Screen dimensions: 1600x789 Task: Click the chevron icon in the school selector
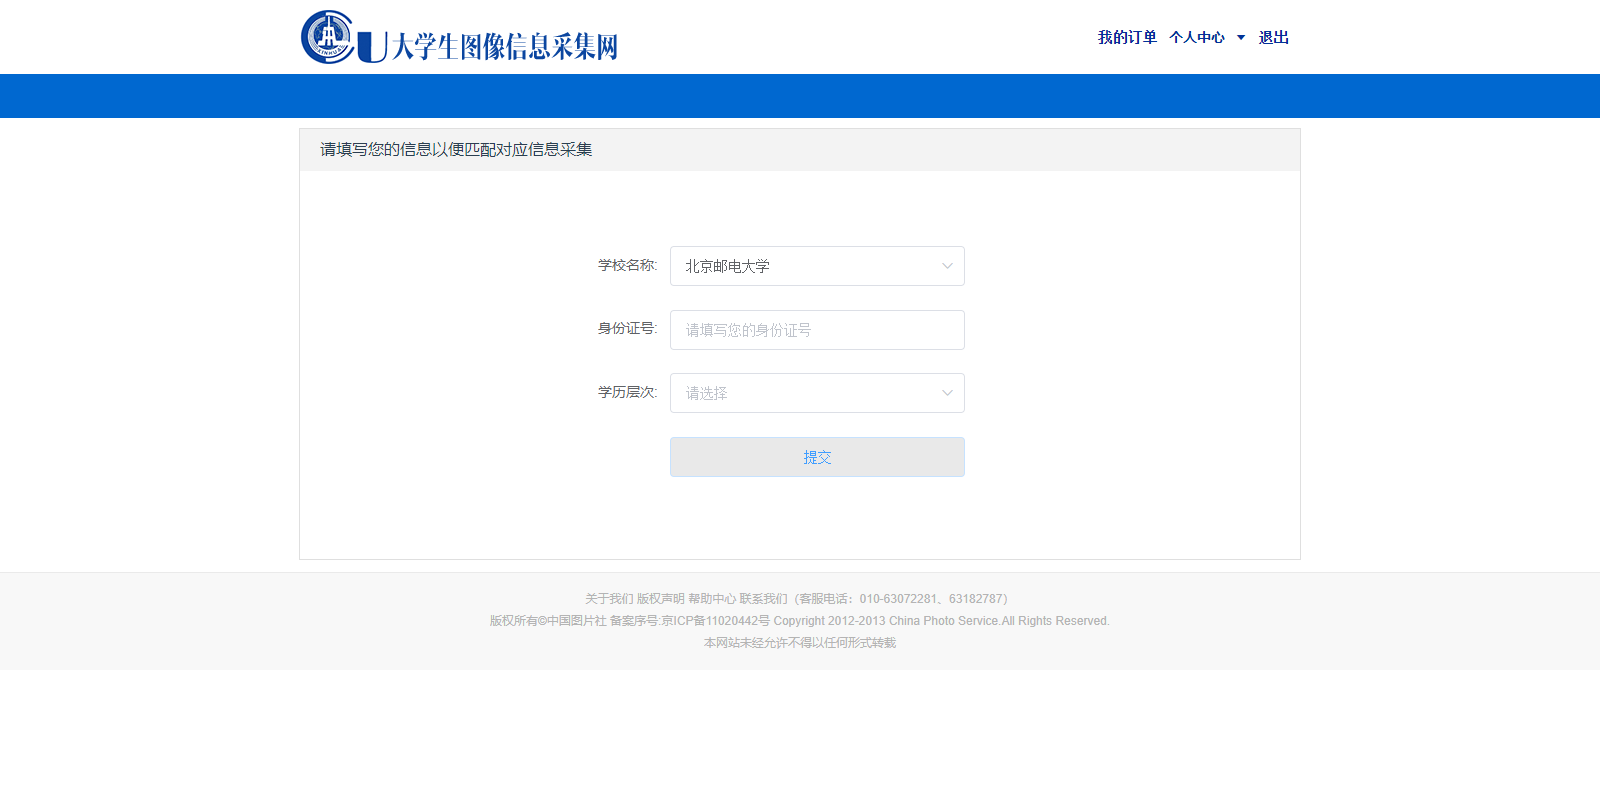(947, 266)
